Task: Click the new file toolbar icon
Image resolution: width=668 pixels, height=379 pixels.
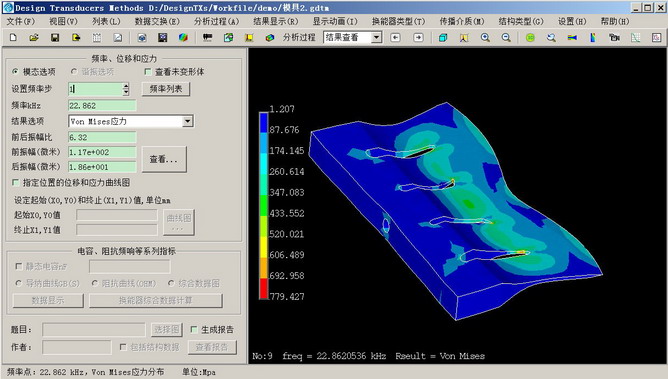Action: pos(13,37)
